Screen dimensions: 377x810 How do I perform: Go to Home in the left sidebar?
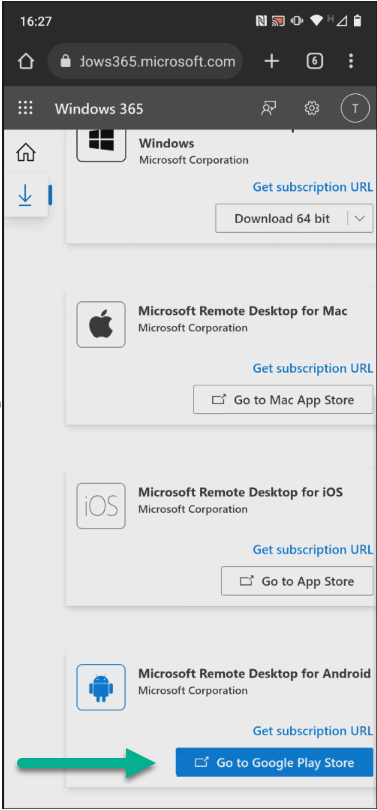click(x=26, y=152)
